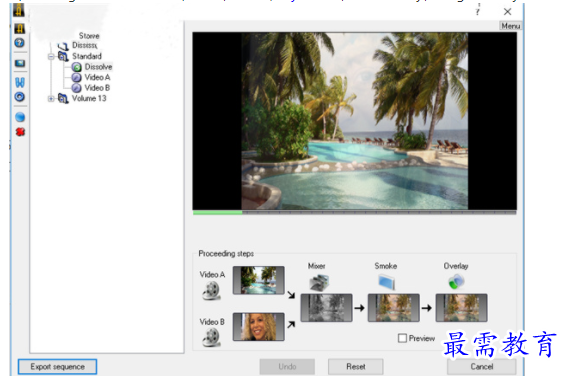Viewport: 565px width, 376px height.
Task: Select Video A in the tree
Action: point(97,77)
